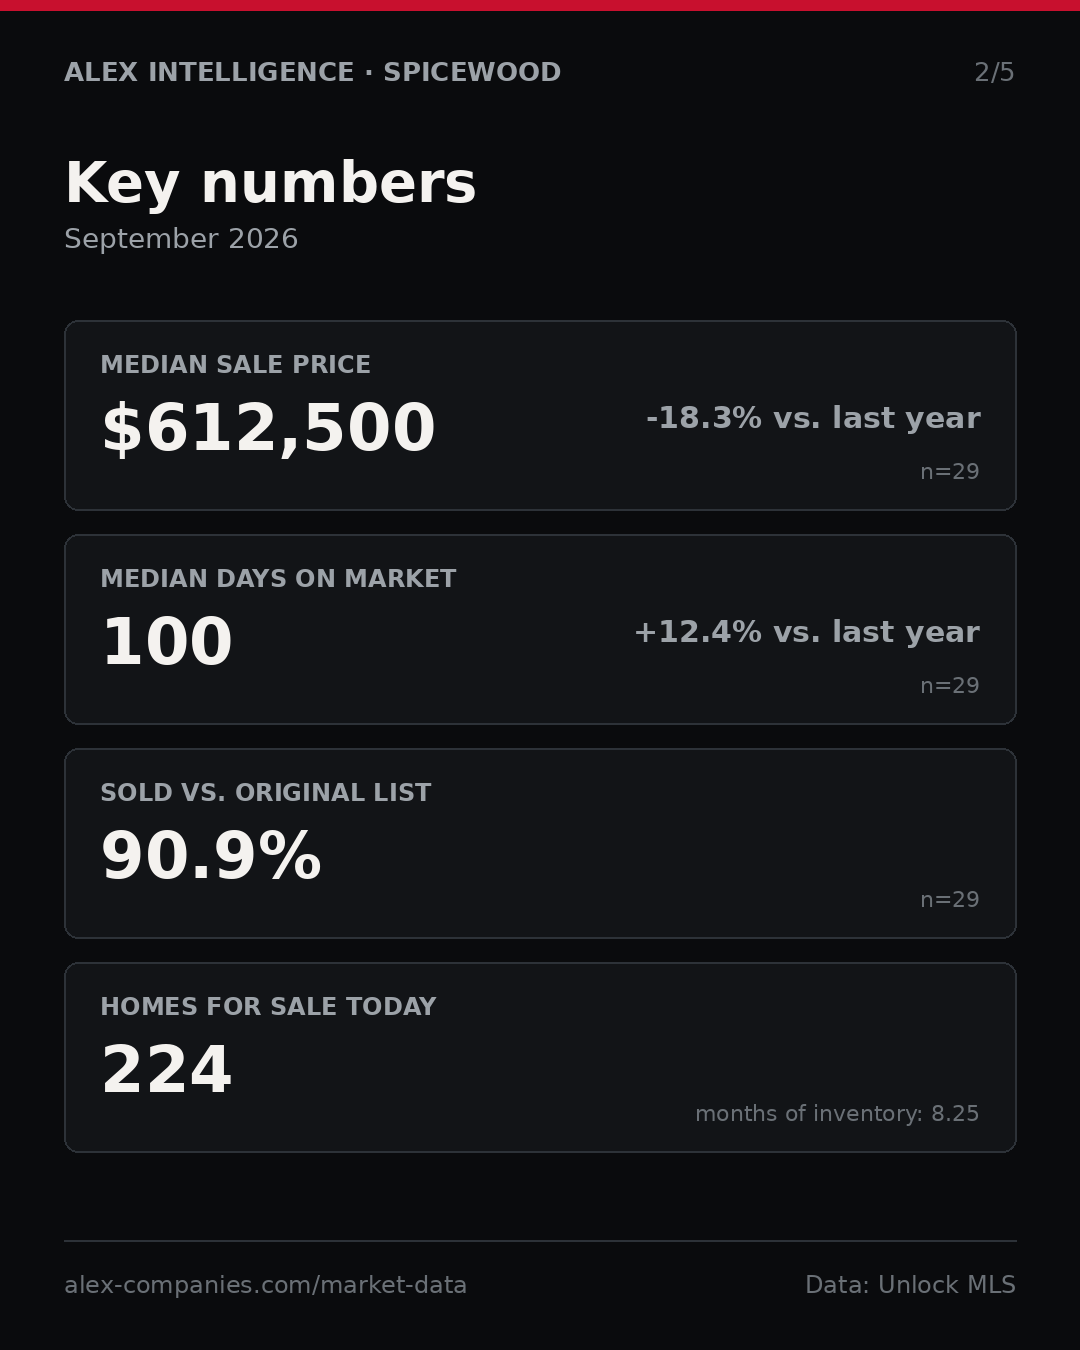Viewport: 1080px width, 1350px height.
Task: Click the 224 homes count
Action: (x=167, y=1071)
